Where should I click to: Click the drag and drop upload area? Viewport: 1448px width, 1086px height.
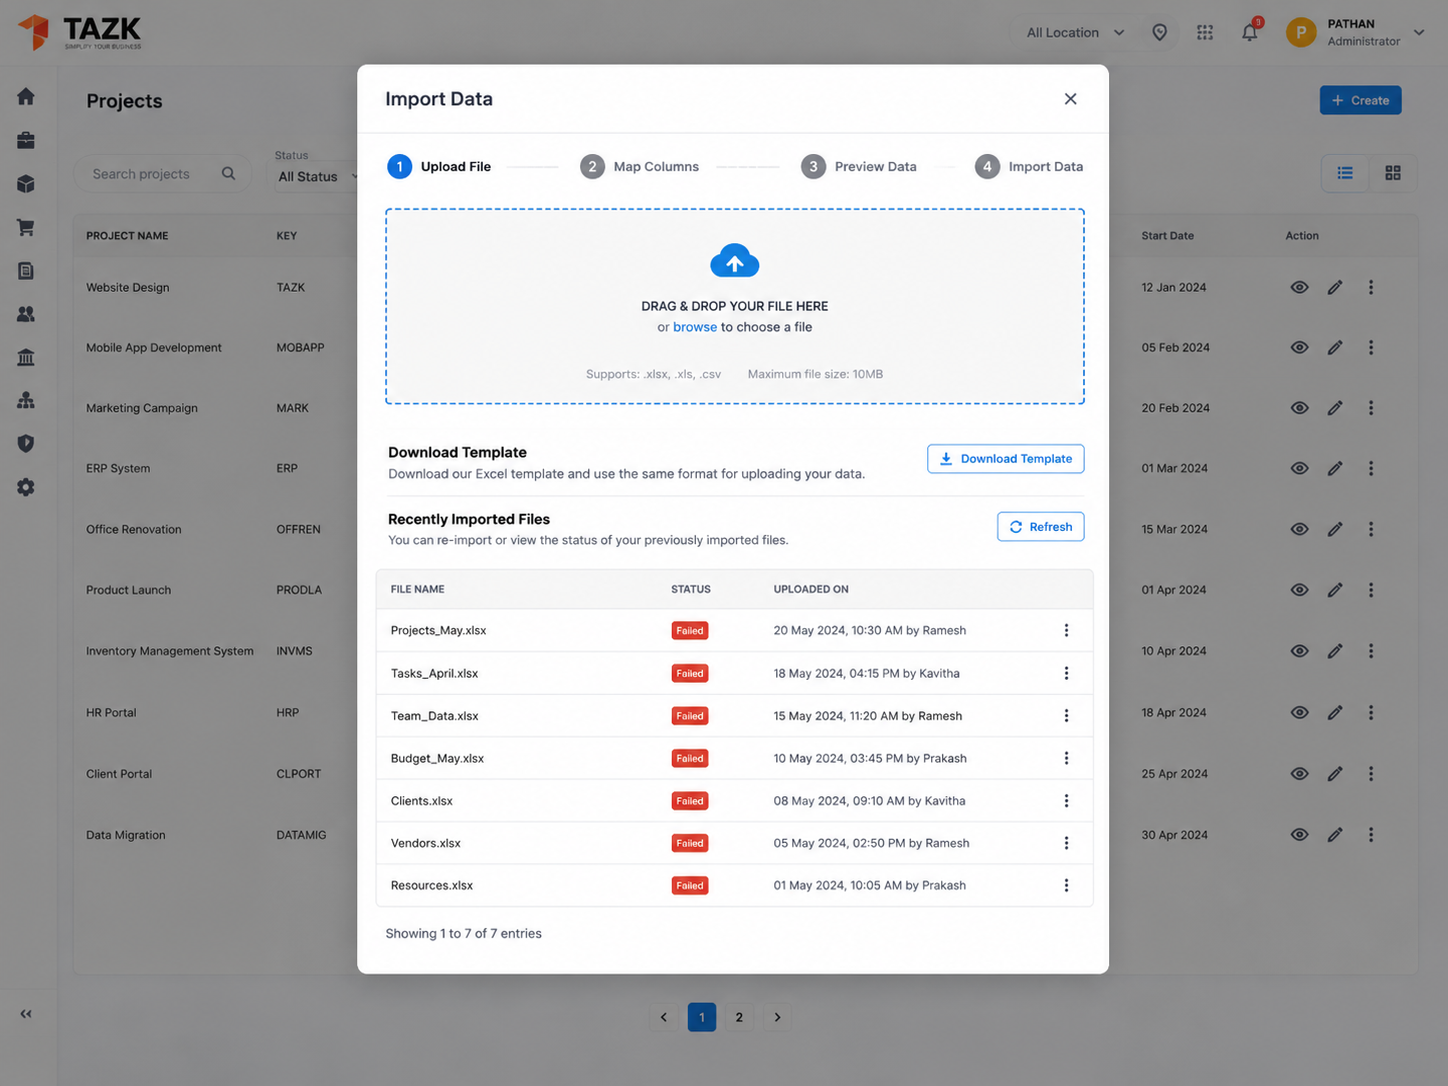point(735,307)
